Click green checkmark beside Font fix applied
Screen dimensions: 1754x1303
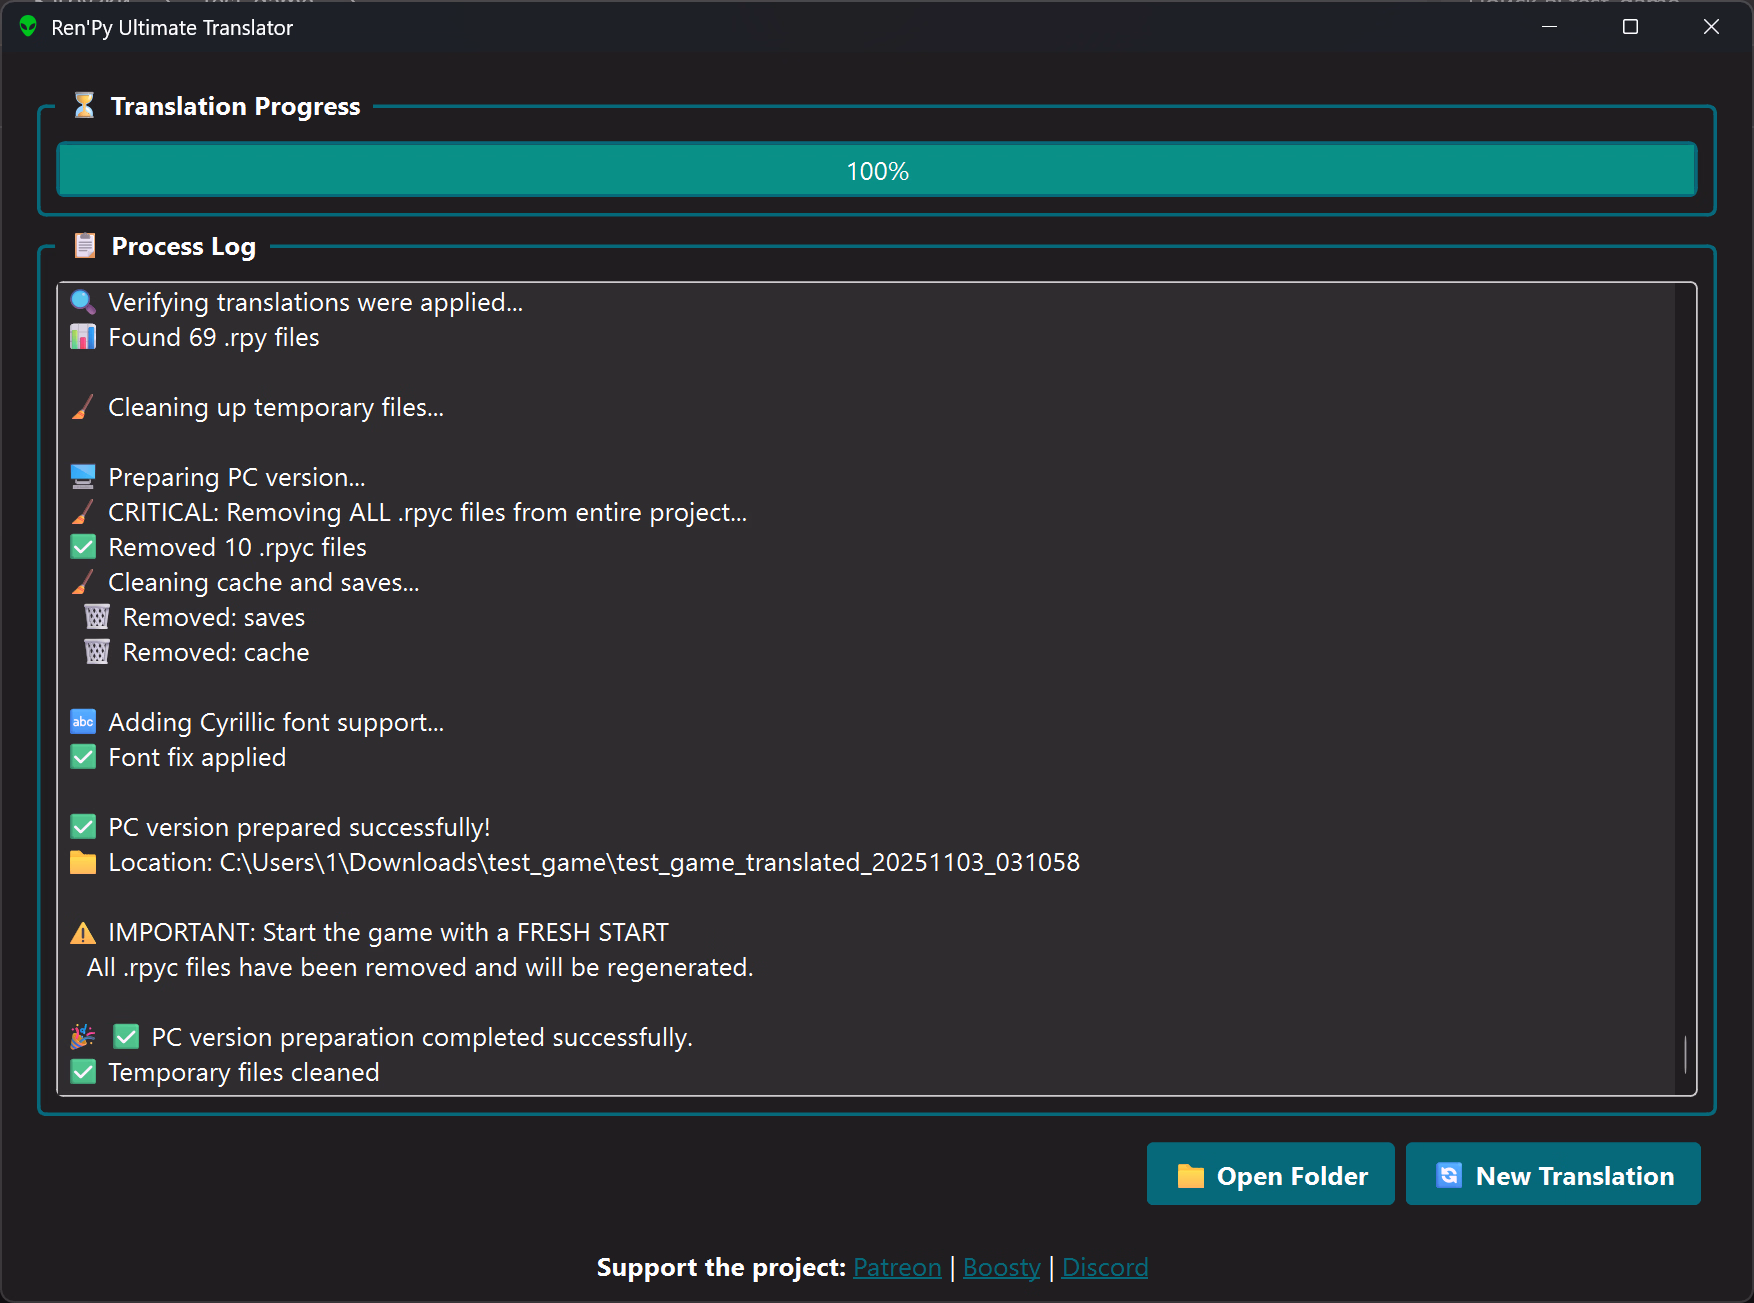(83, 757)
